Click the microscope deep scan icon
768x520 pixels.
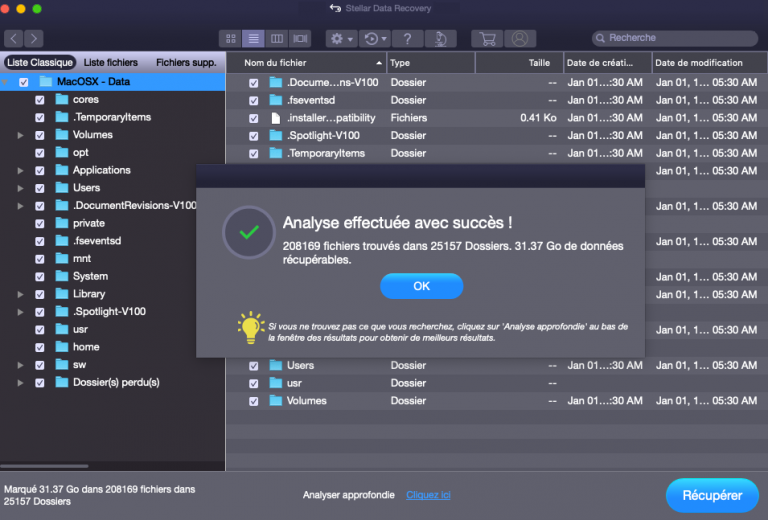439,39
